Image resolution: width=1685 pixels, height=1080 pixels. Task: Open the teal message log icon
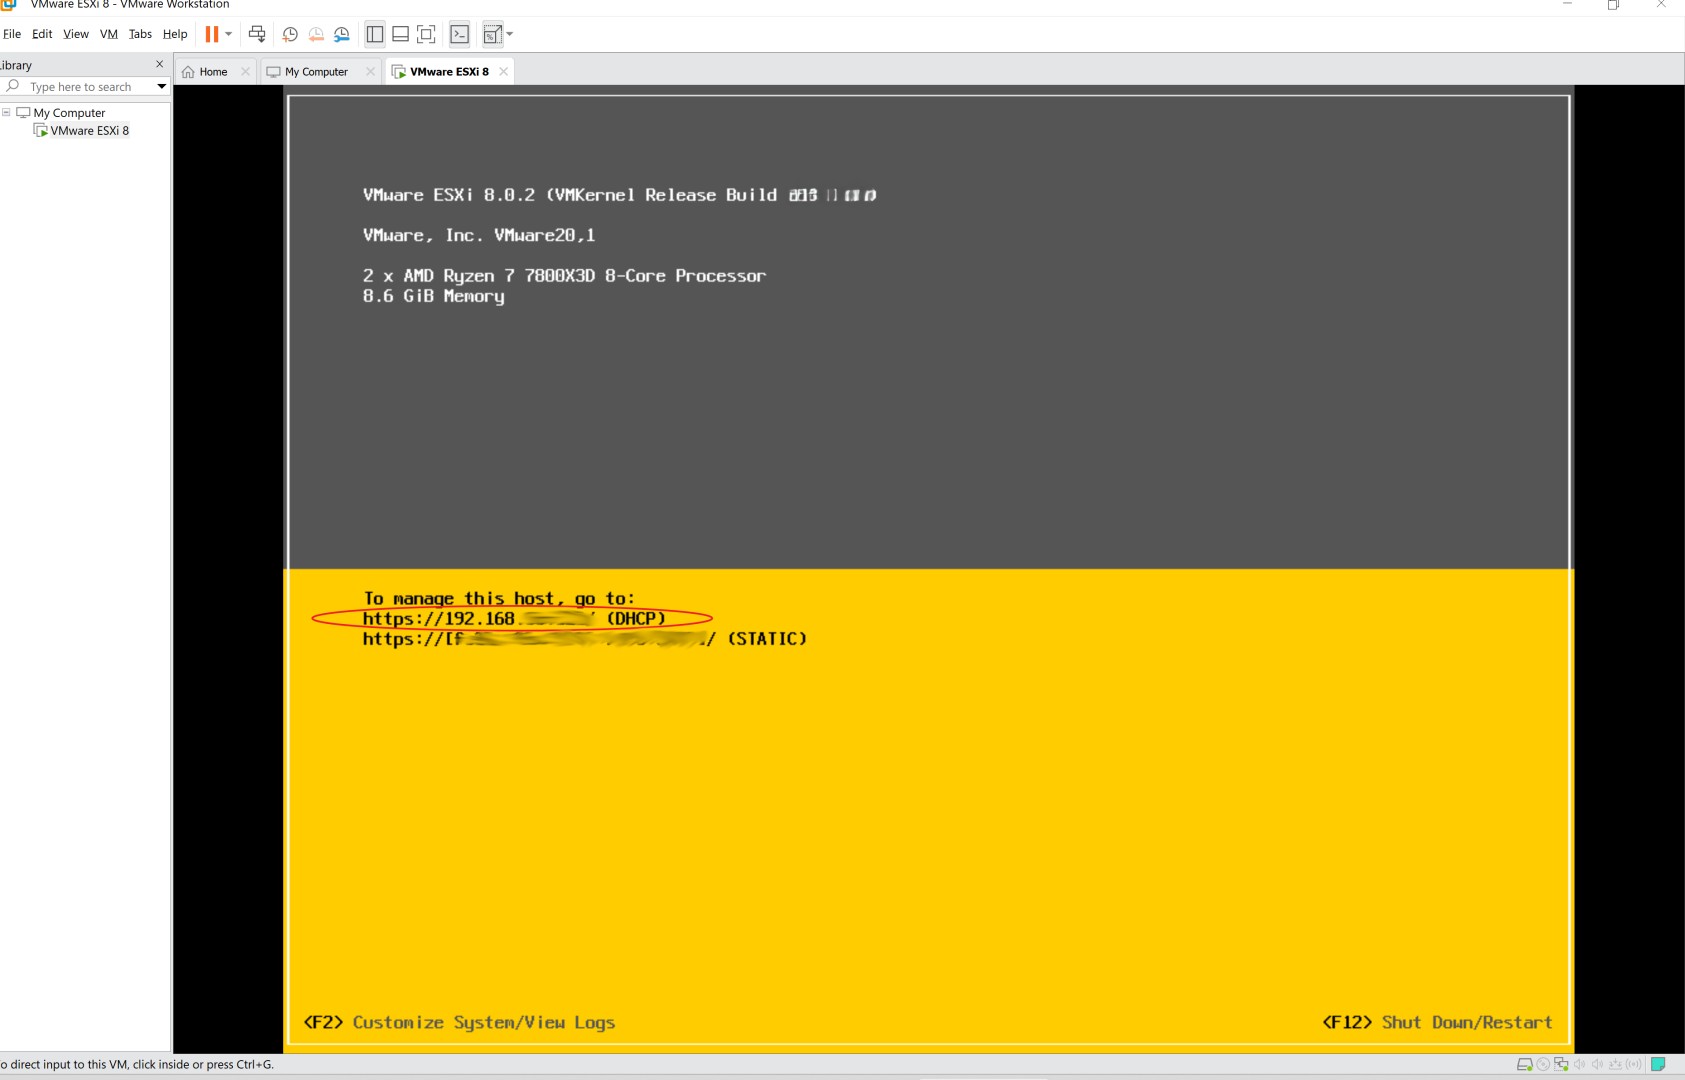pyautogui.click(x=1658, y=1064)
